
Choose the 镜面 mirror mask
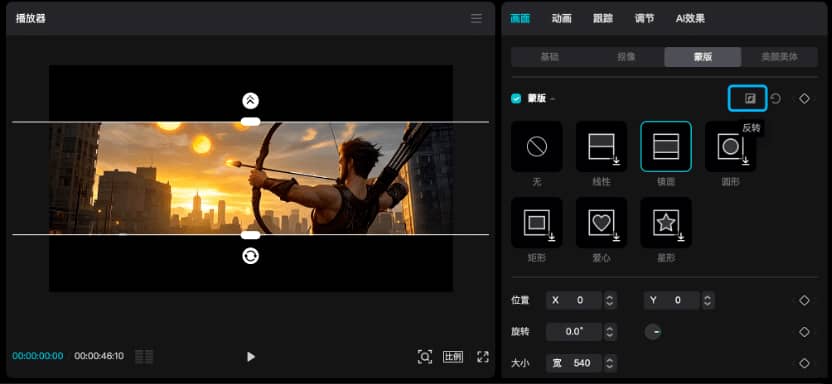pos(666,146)
